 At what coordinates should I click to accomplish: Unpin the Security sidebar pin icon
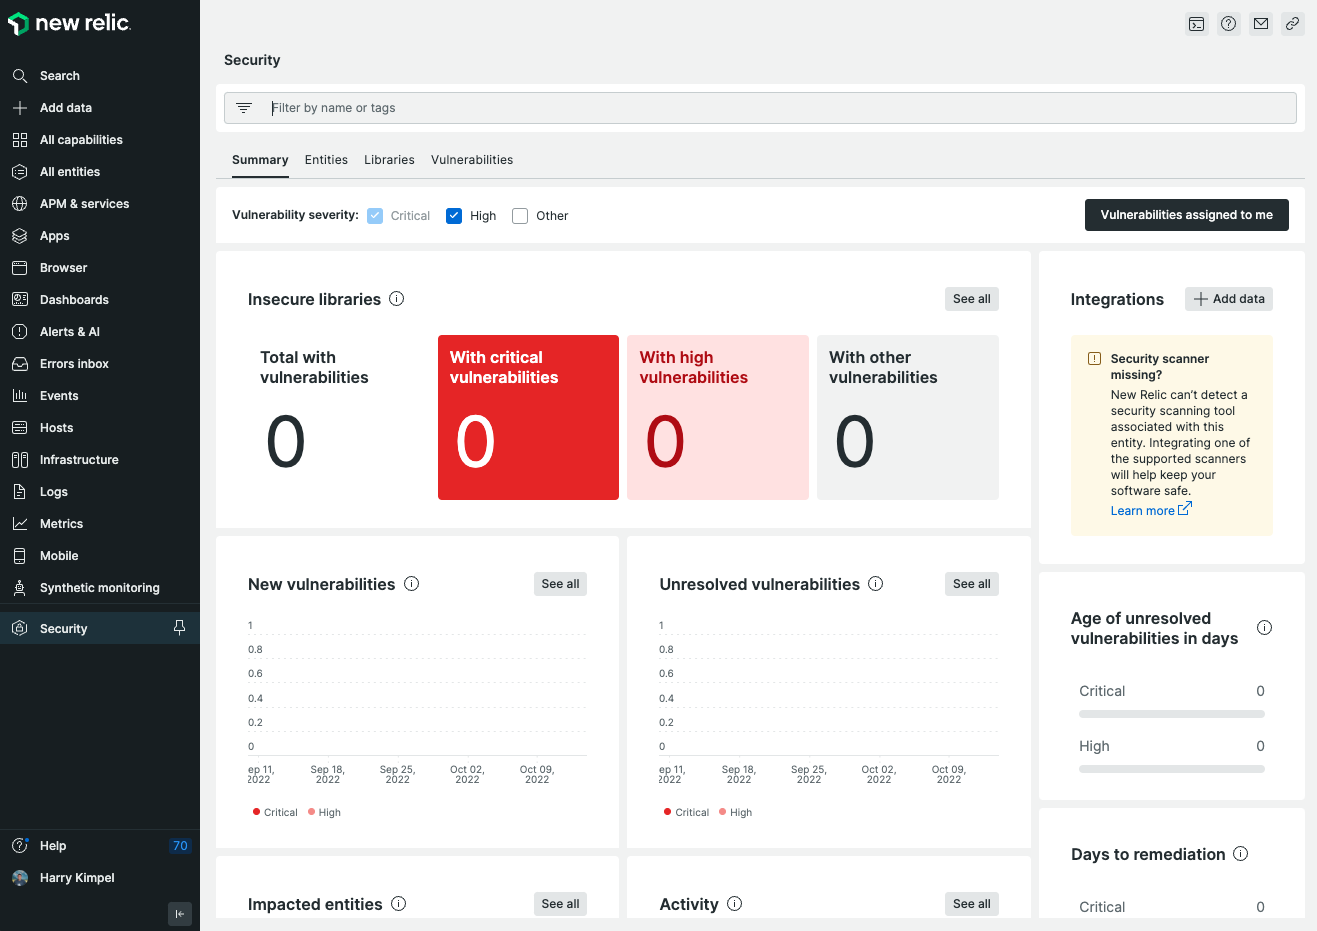179,627
